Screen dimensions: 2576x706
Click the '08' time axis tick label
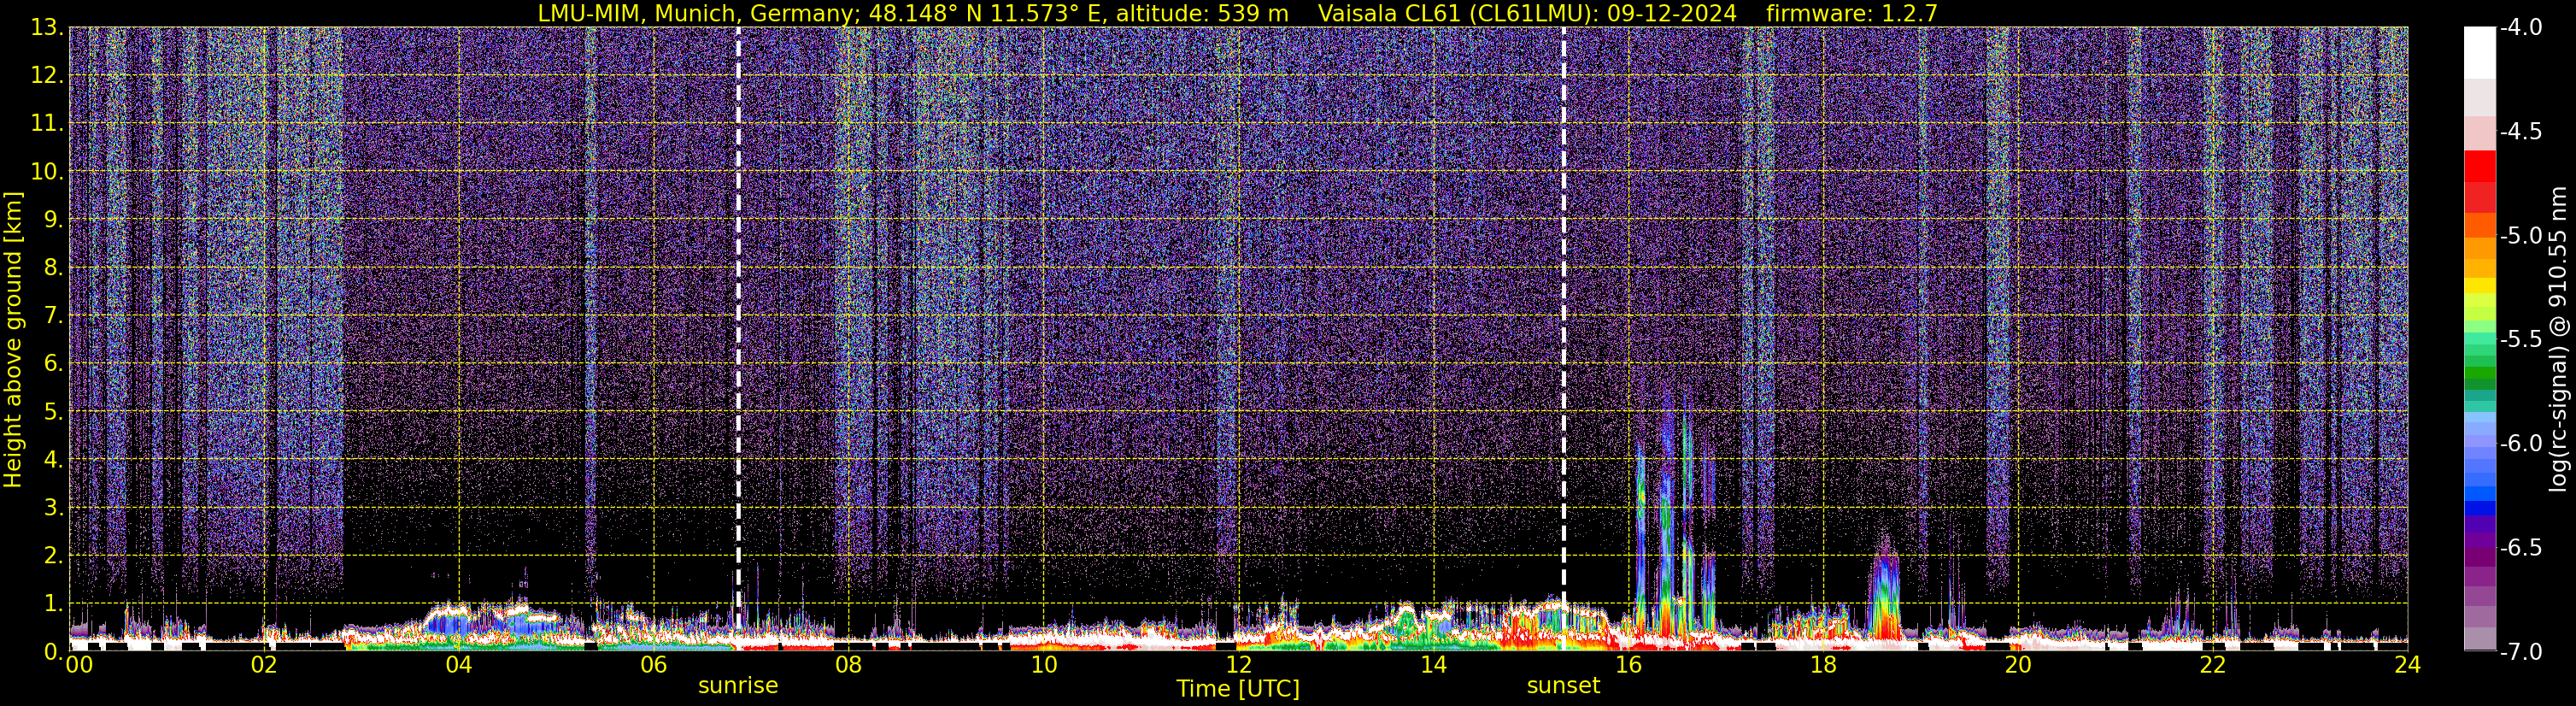tap(848, 666)
